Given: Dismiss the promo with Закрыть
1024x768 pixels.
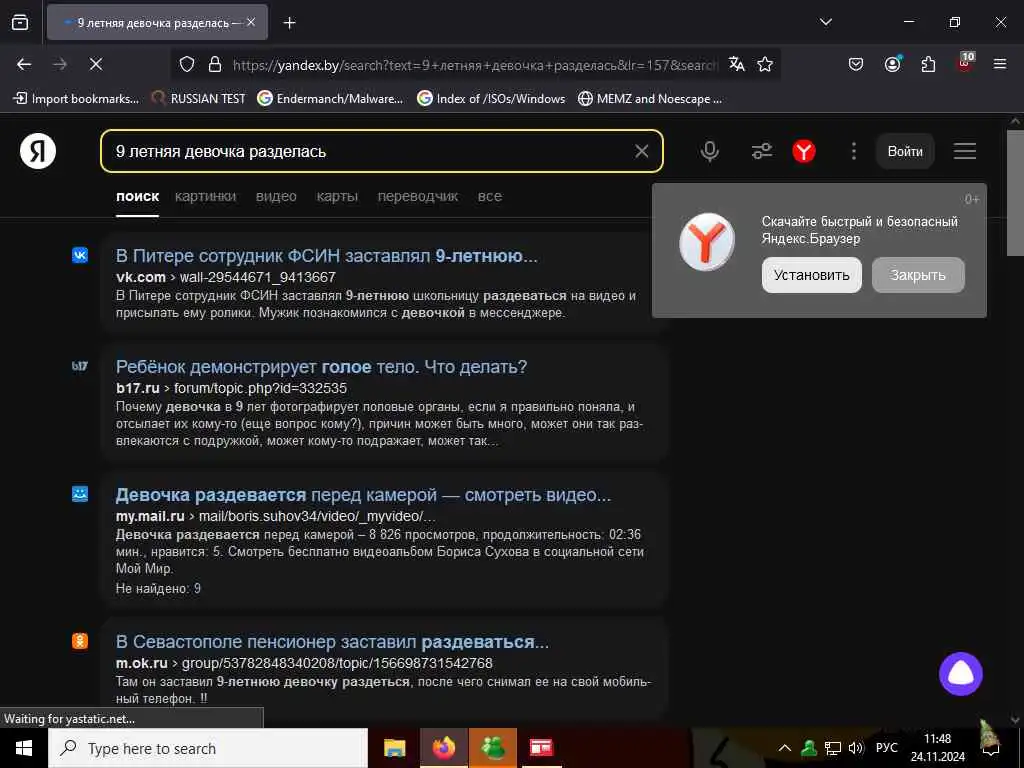Looking at the screenshot, I should (x=918, y=275).
